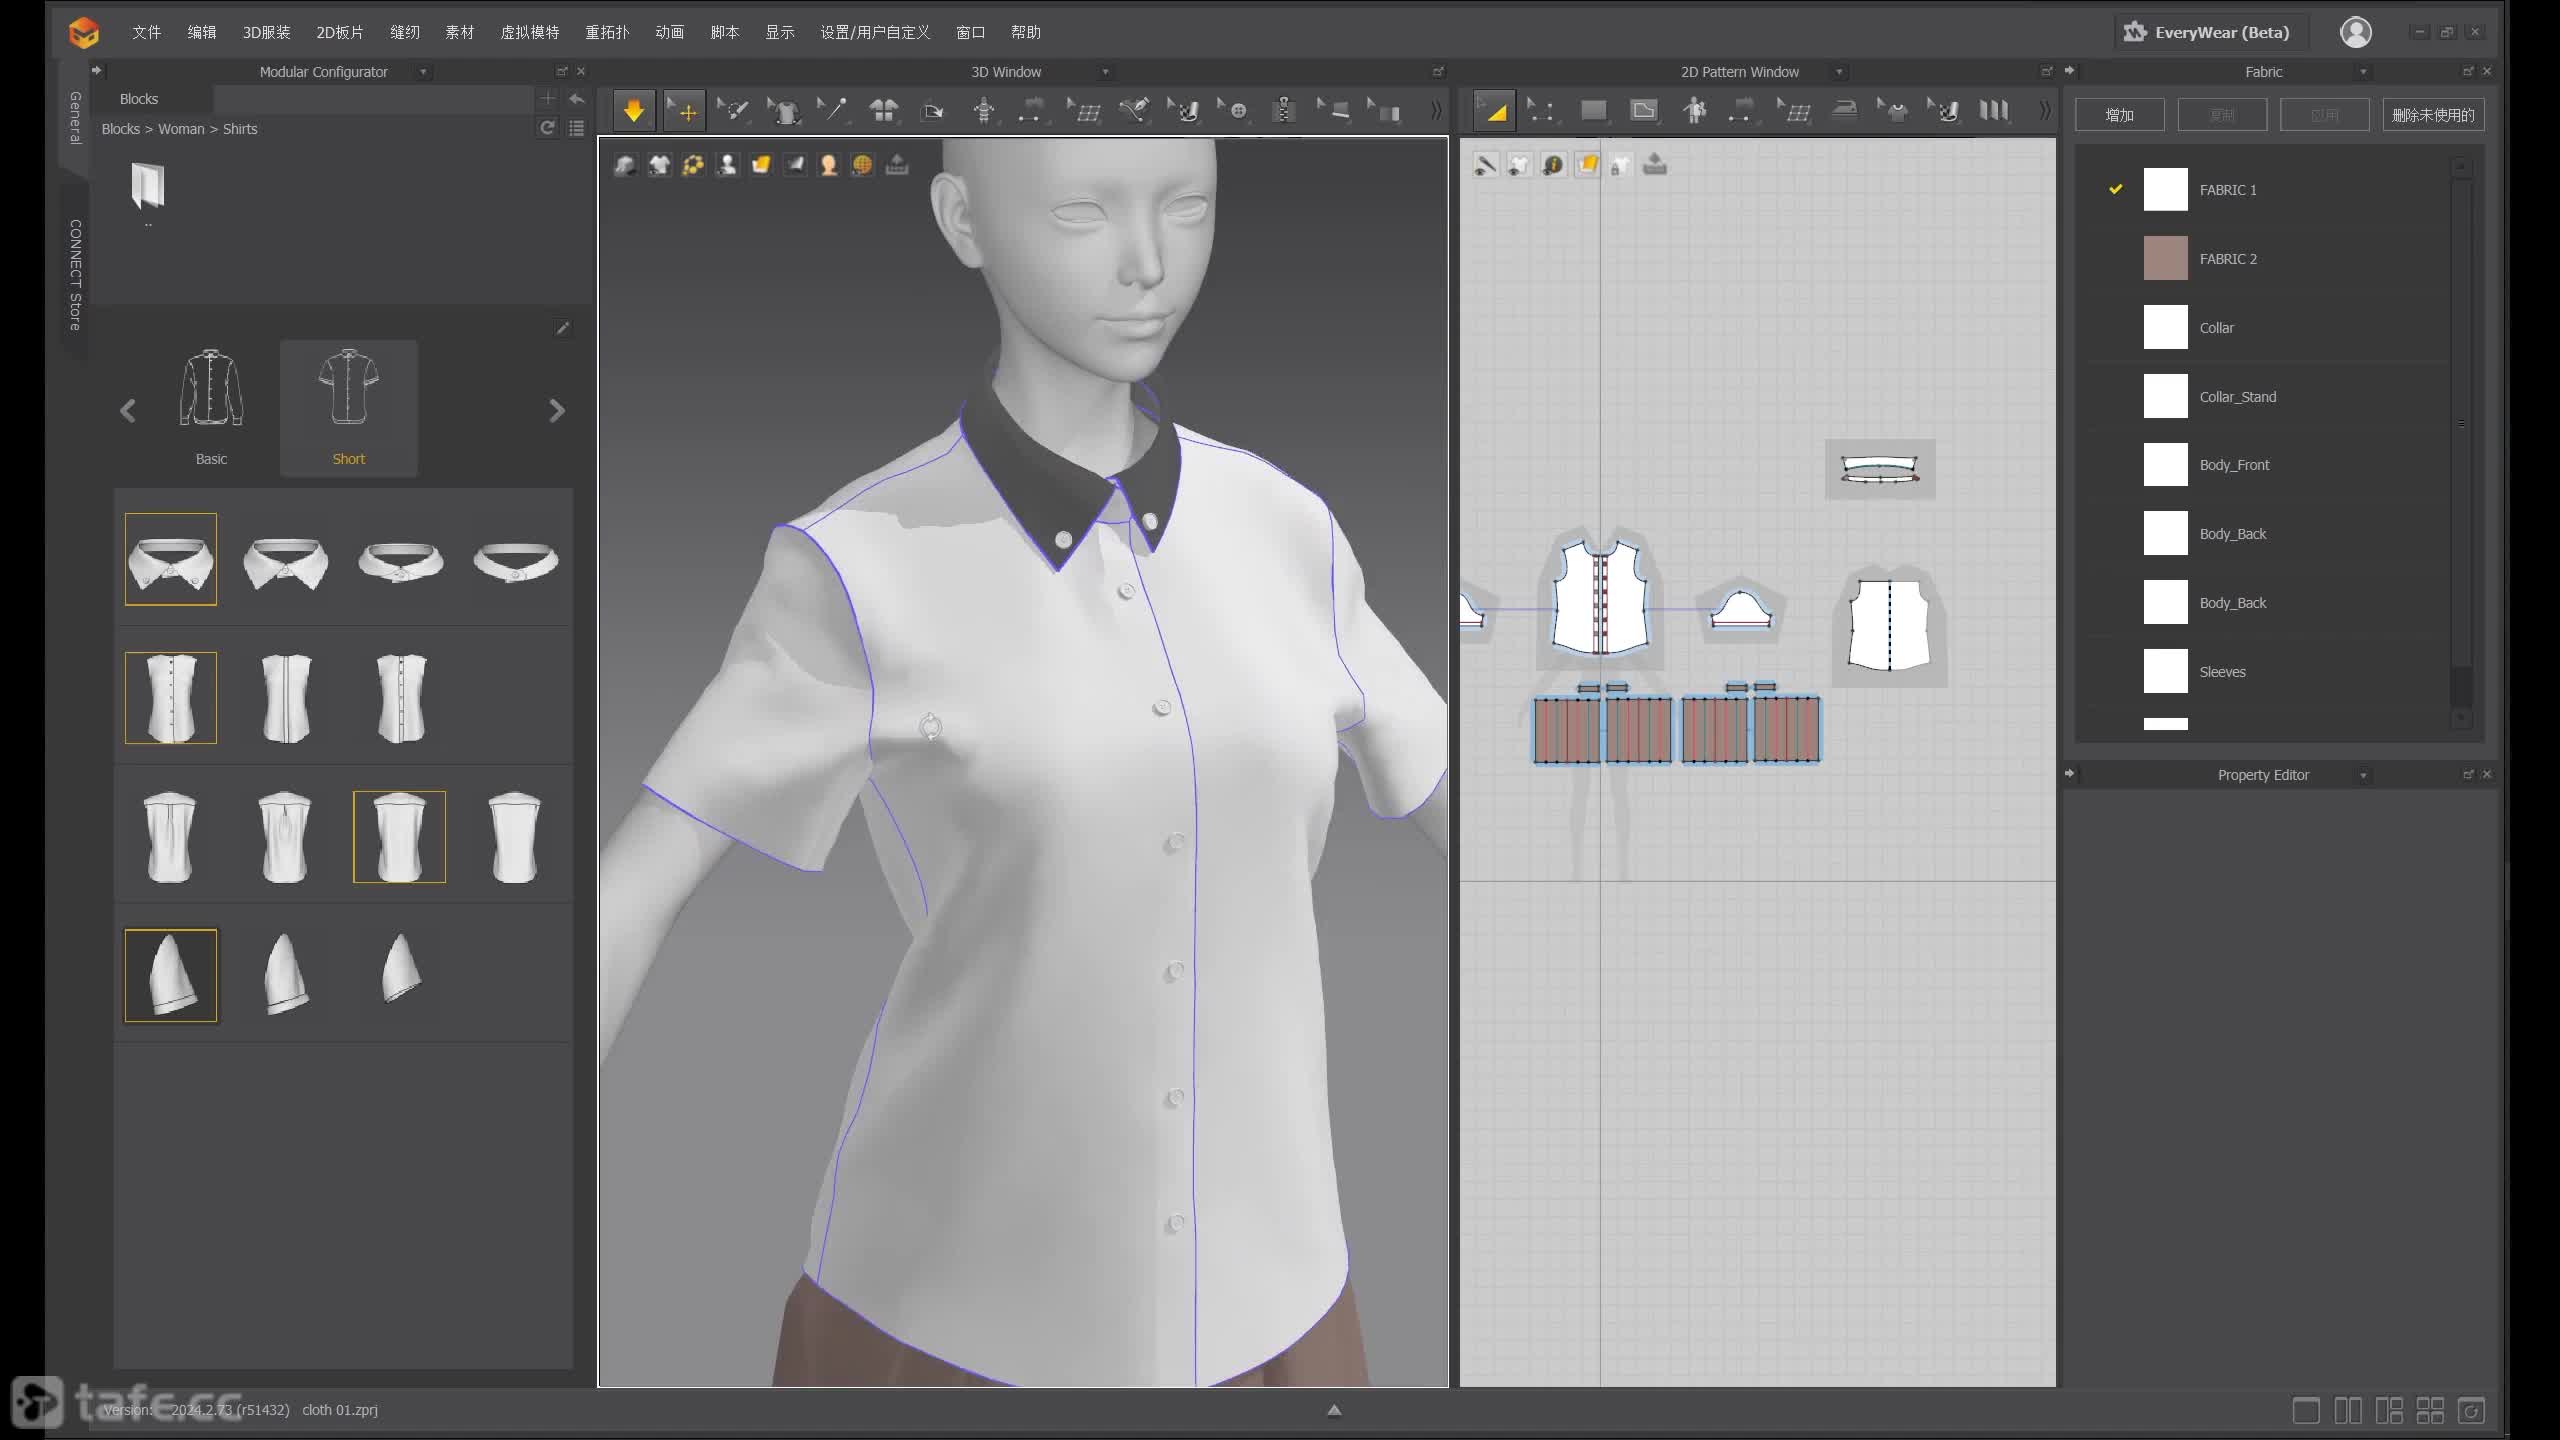Toggle 2D seamline display eye icon
Viewport: 2560px width, 1440px height.
click(x=1485, y=165)
